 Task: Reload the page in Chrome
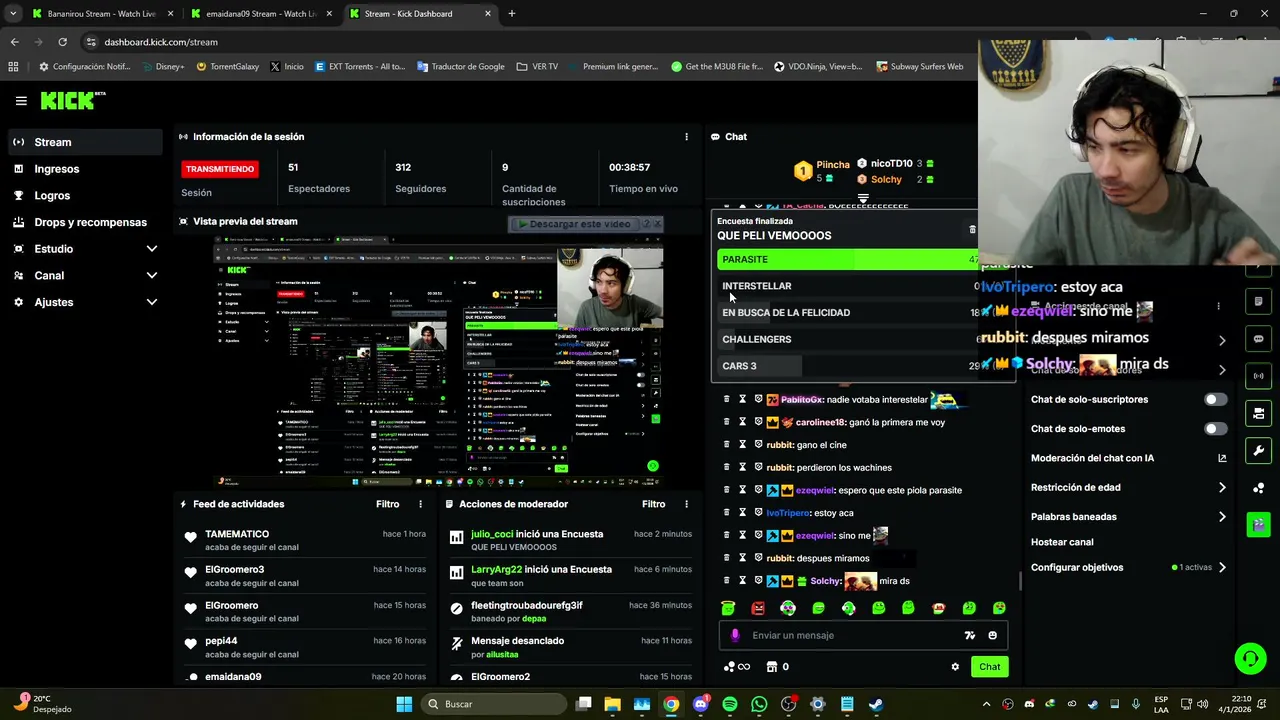point(62,42)
